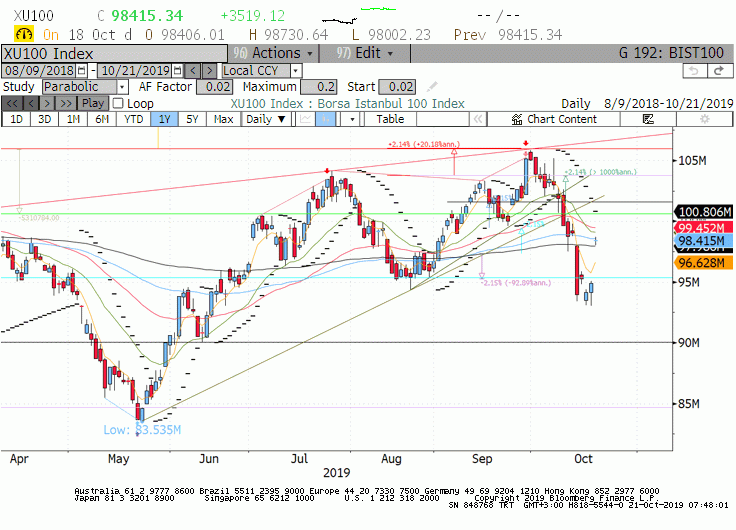Click Maximum value field 0.2

pos(318,87)
